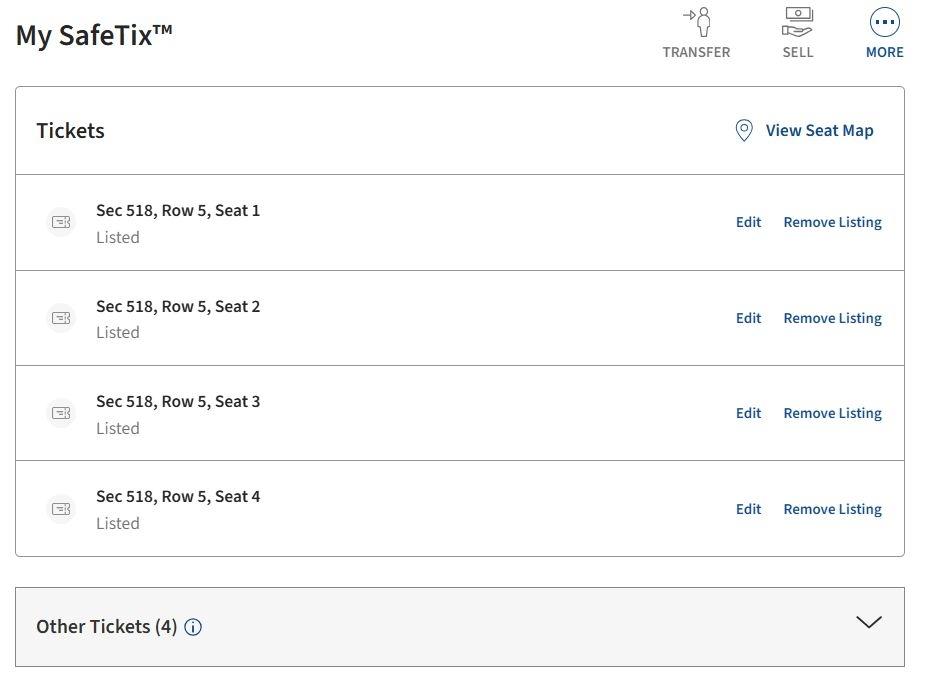Edit the Seat 1 listing
Screen dimensions: 937x685
pos(748,223)
